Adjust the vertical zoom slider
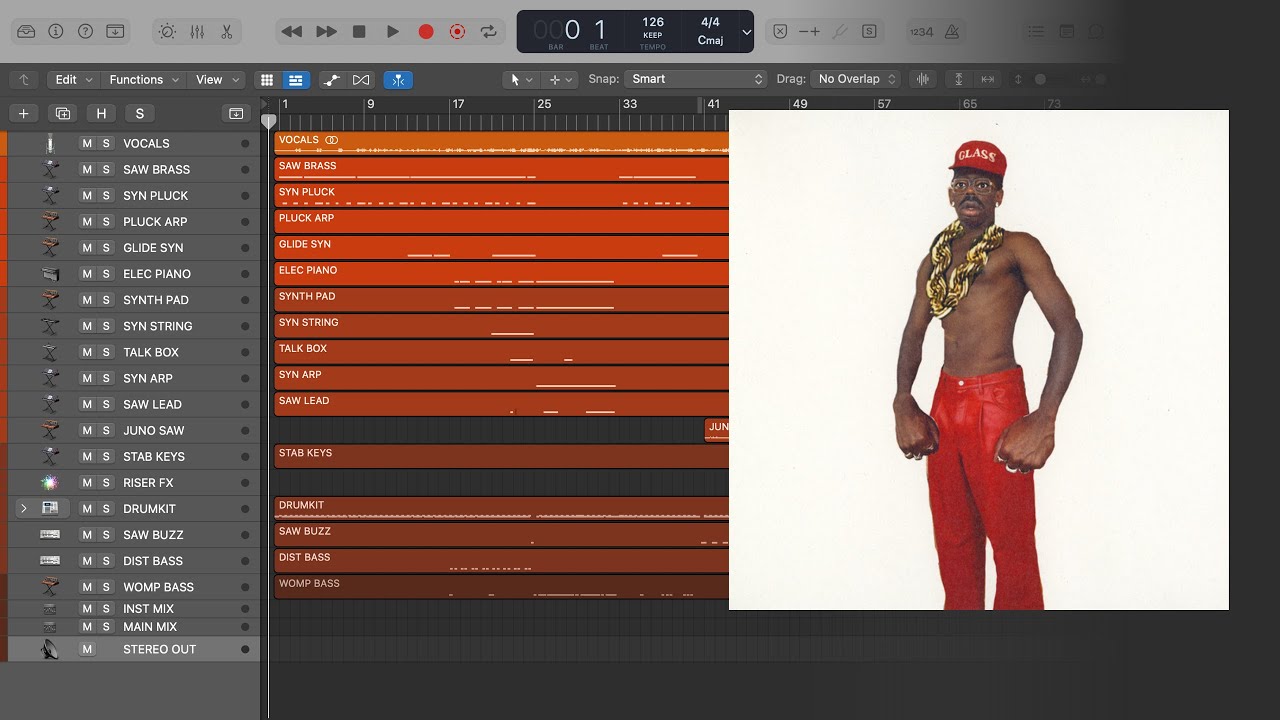Screen dimensions: 1280x720 [1040, 80]
